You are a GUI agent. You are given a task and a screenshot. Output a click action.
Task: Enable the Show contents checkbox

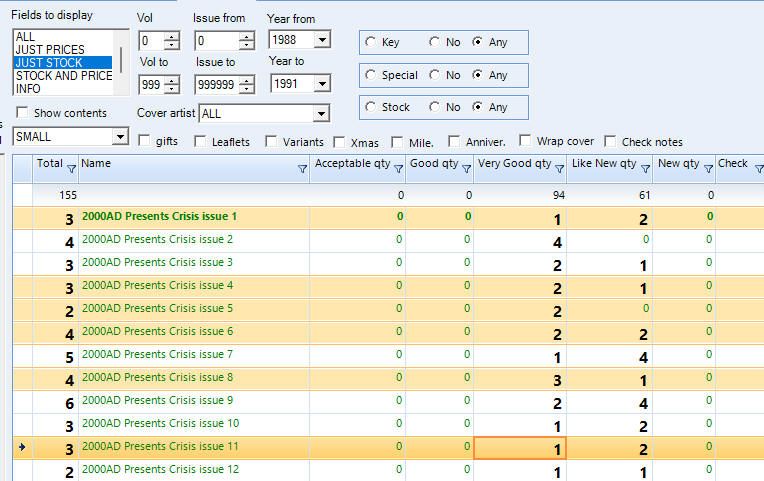[22, 113]
